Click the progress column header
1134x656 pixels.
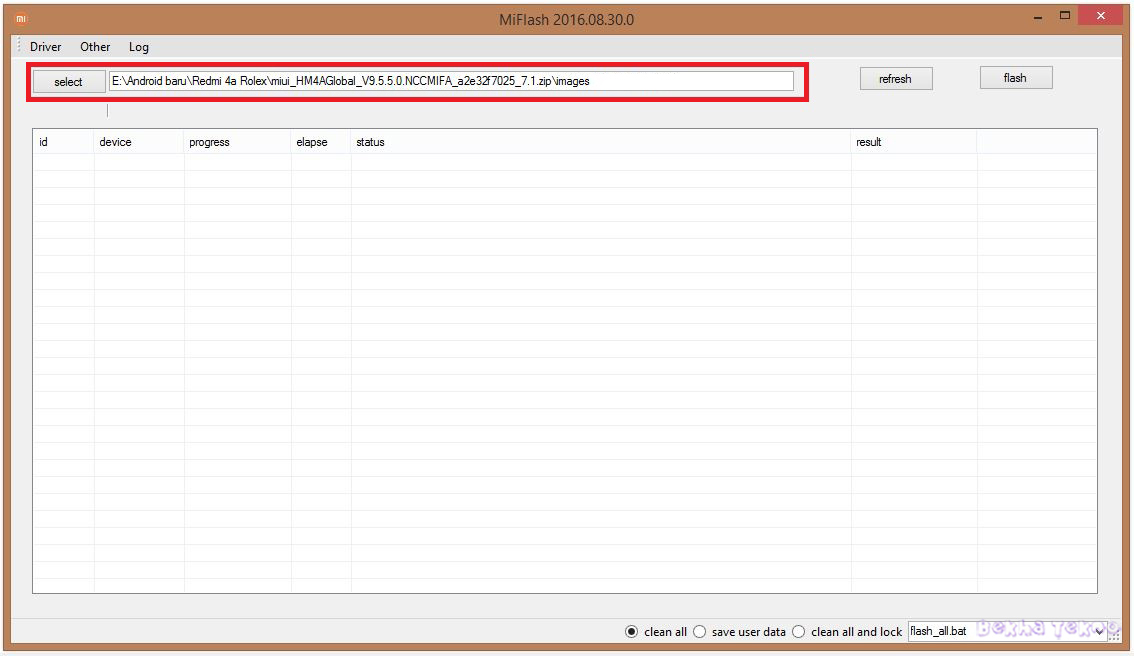point(237,142)
